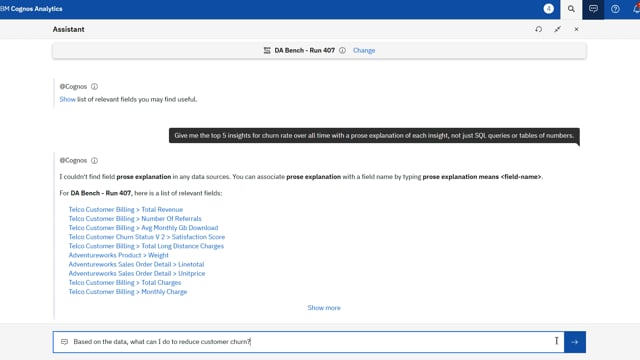This screenshot has height=360, width=640.
Task: Click the collapse panel arrows icon
Action: pyautogui.click(x=558, y=29)
